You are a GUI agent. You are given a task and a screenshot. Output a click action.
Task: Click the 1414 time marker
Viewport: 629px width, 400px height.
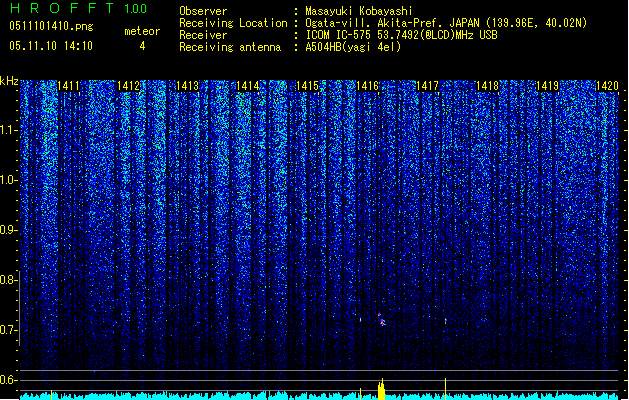click(x=248, y=86)
